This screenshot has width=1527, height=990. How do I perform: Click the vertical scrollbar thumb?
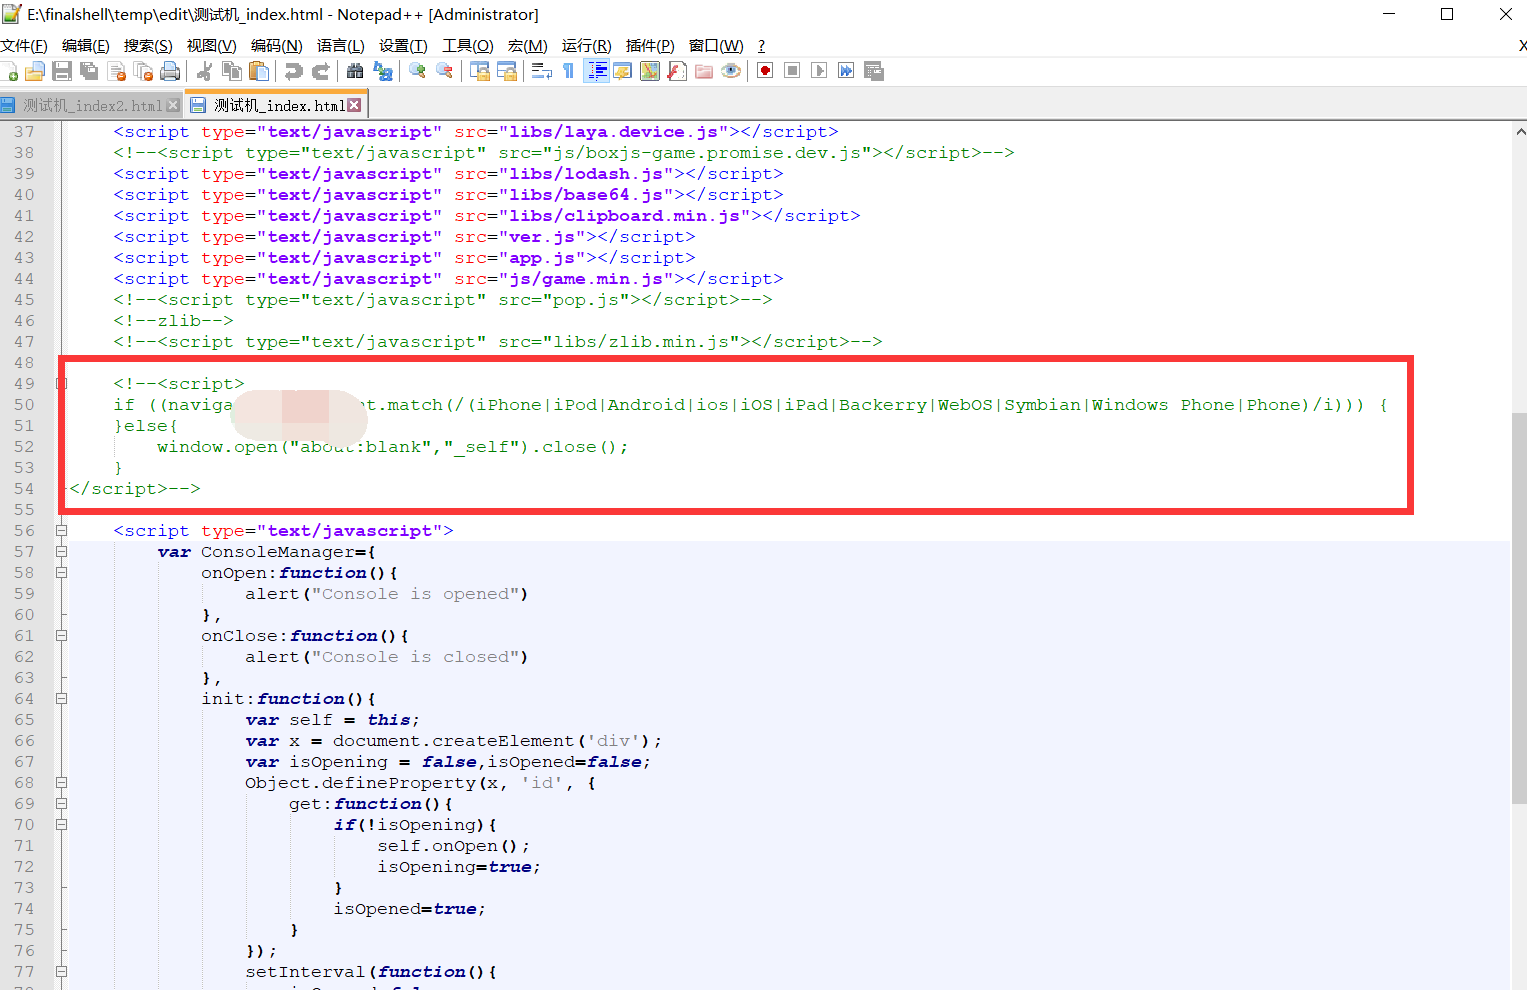tap(1519, 600)
